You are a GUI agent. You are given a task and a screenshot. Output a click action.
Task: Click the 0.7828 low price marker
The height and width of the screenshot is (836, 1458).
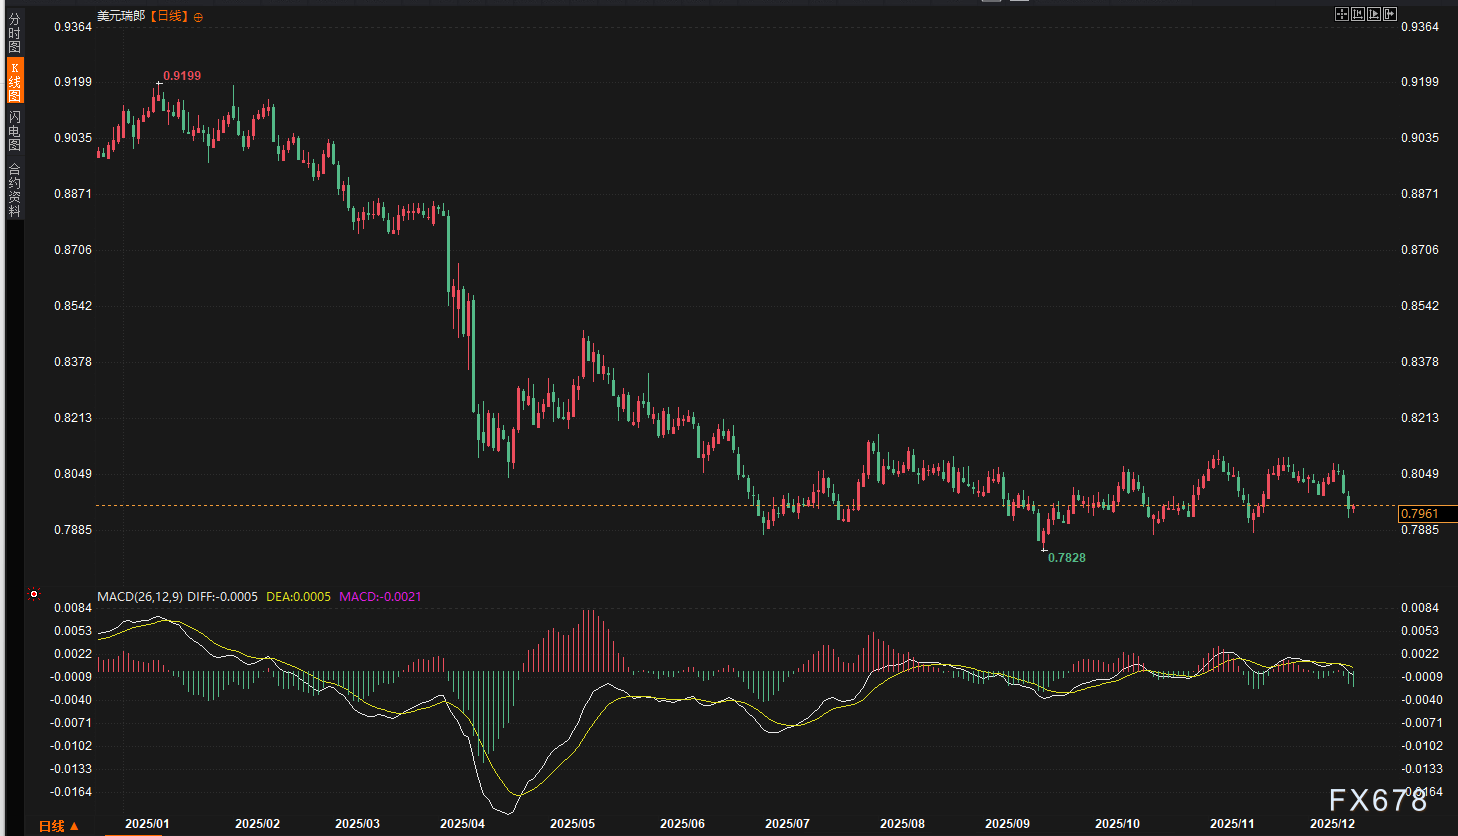[x=1066, y=558]
